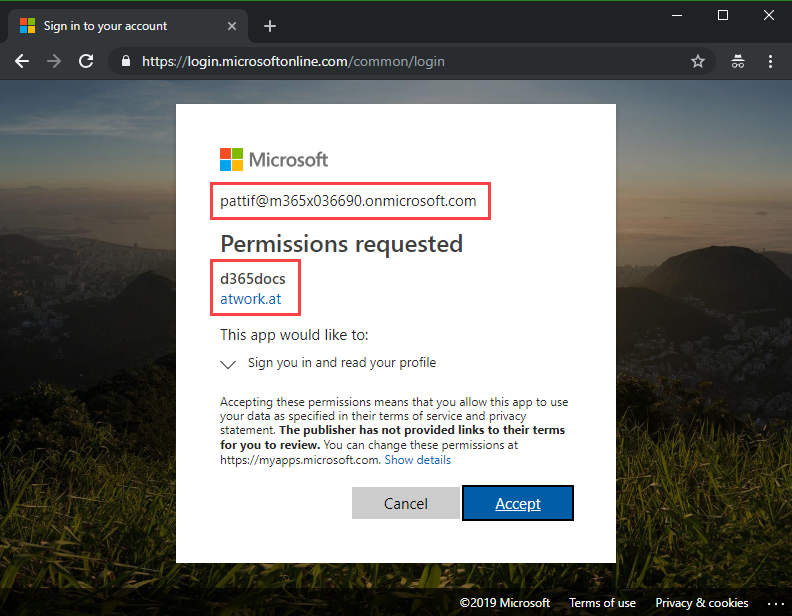Bookmark this page with the star icon

(x=698, y=61)
